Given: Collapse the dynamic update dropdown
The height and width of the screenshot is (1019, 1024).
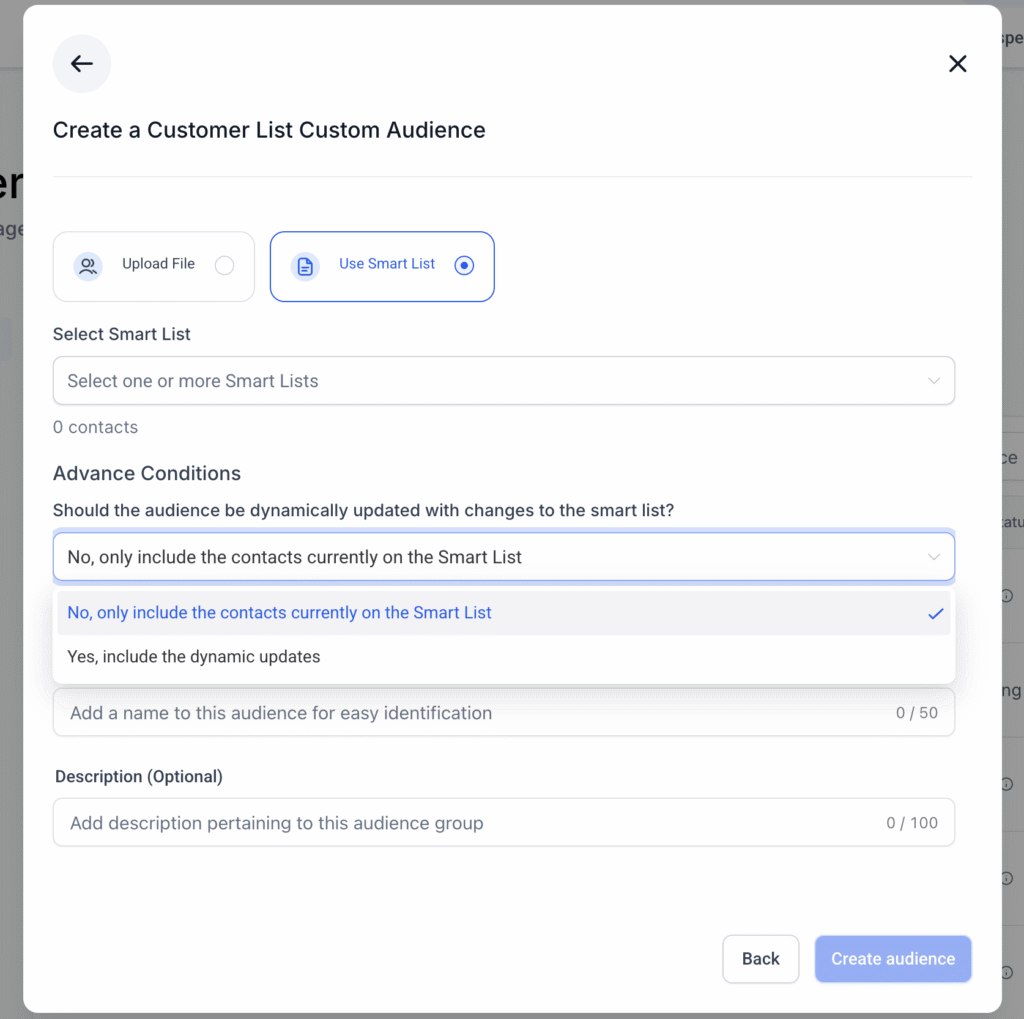Looking at the screenshot, I should tap(504, 557).
